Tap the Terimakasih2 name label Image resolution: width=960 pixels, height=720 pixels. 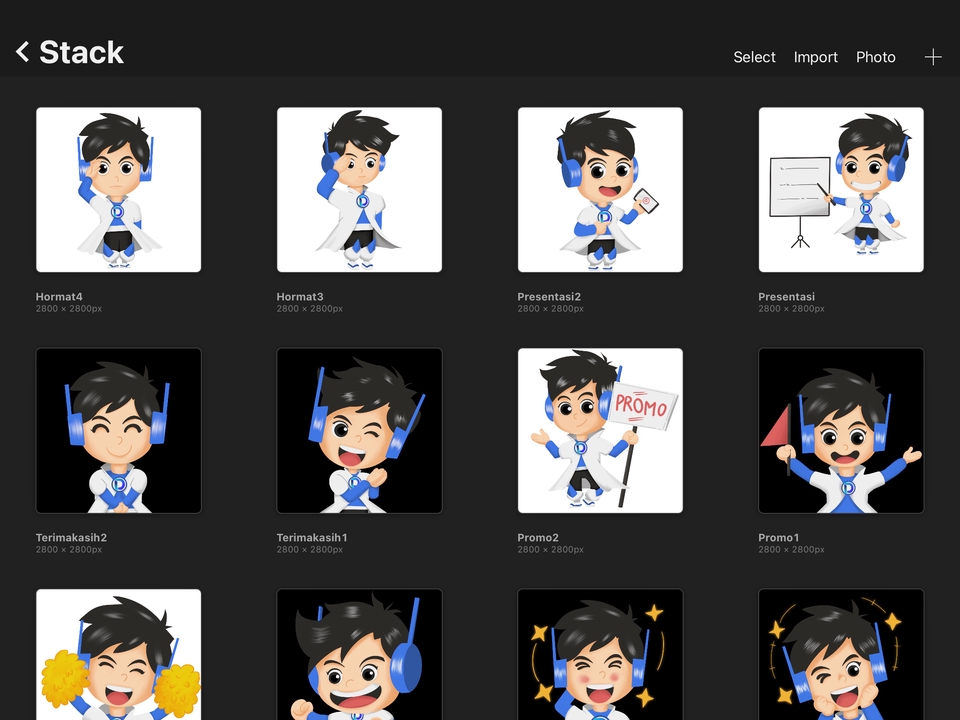click(71, 538)
